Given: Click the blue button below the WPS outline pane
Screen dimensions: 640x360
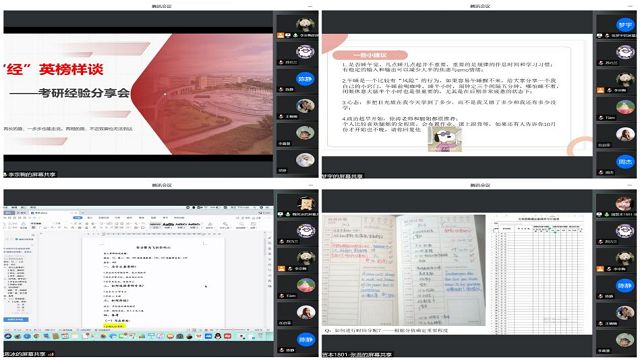Looking at the screenshot, I should pos(16,319).
